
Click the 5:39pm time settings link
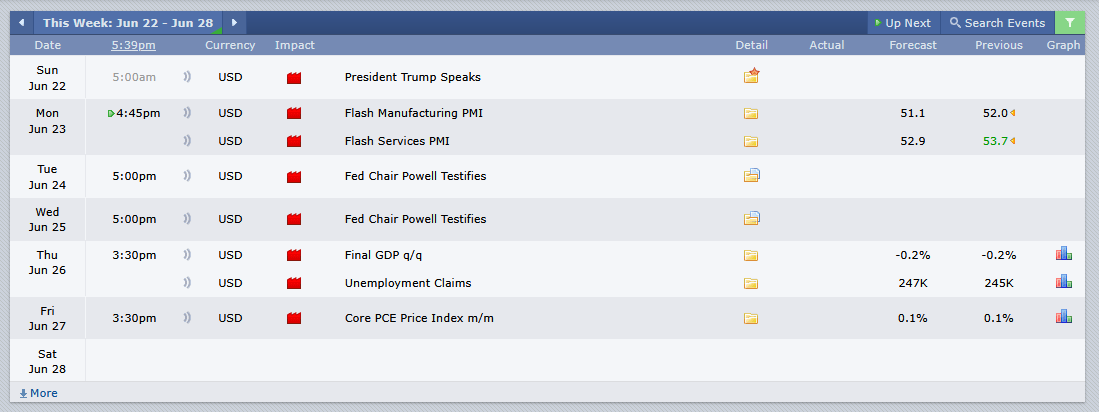(133, 45)
